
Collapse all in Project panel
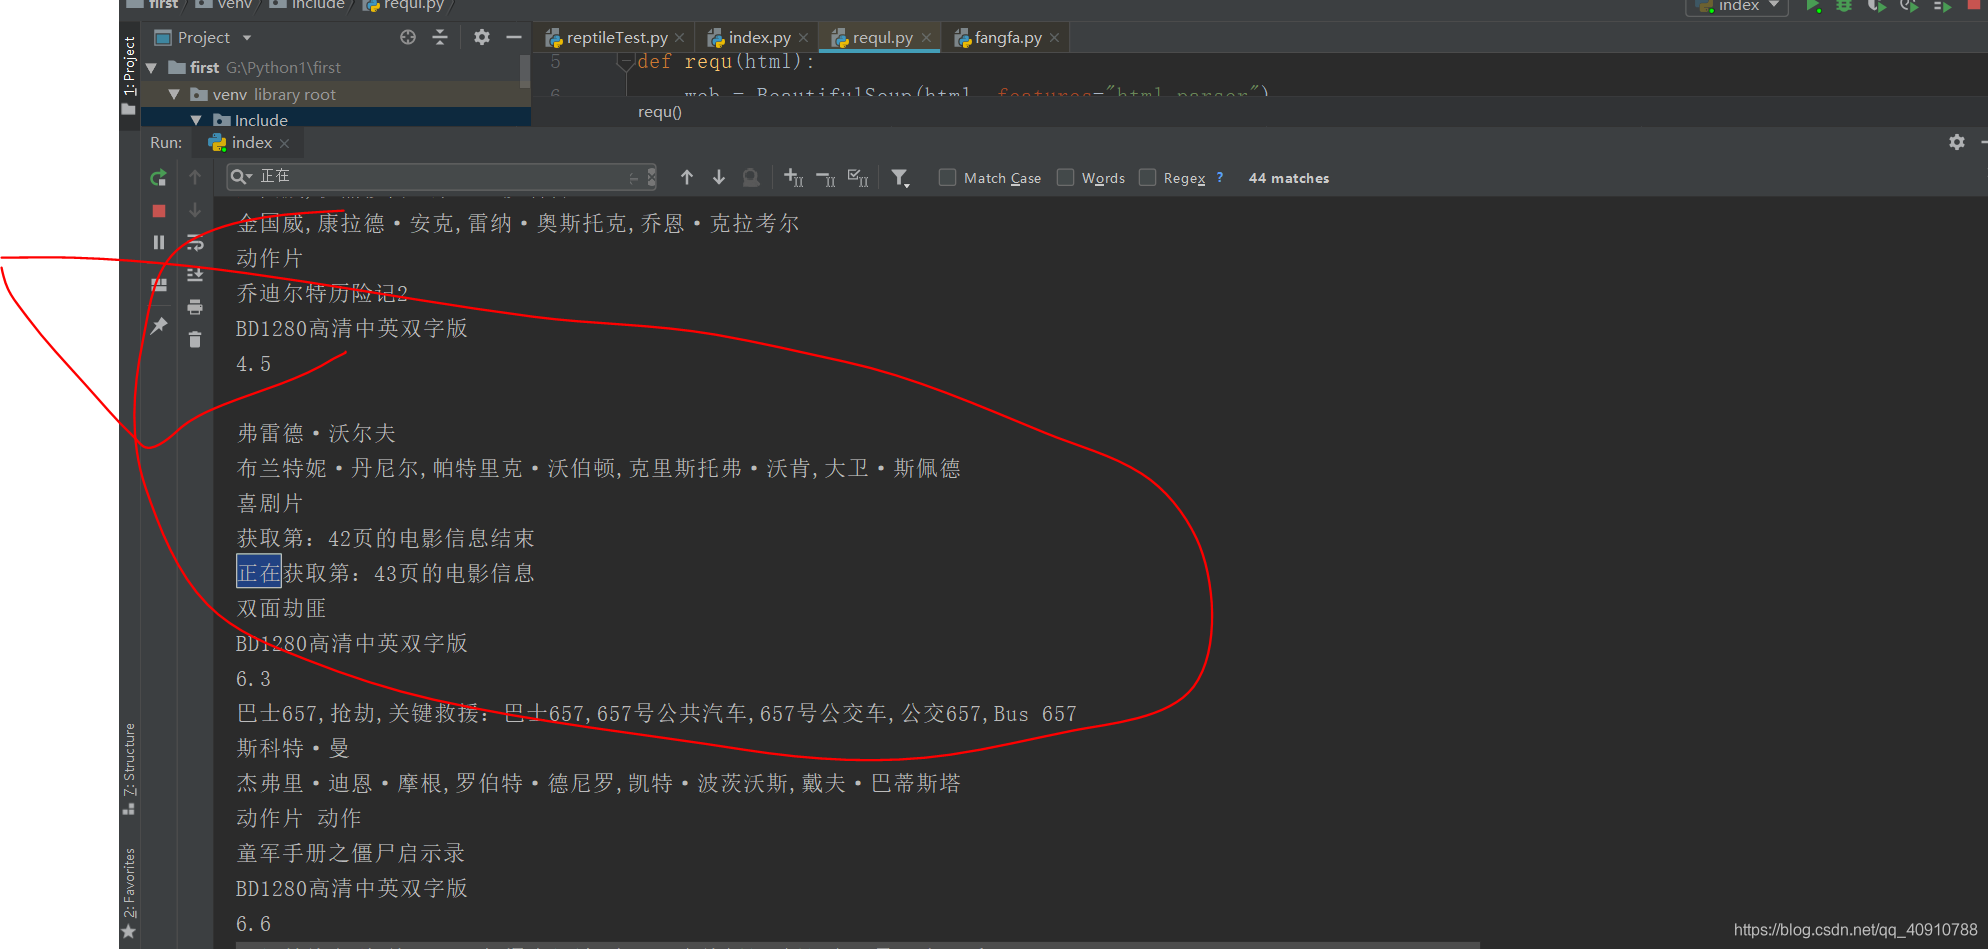pyautogui.click(x=440, y=37)
